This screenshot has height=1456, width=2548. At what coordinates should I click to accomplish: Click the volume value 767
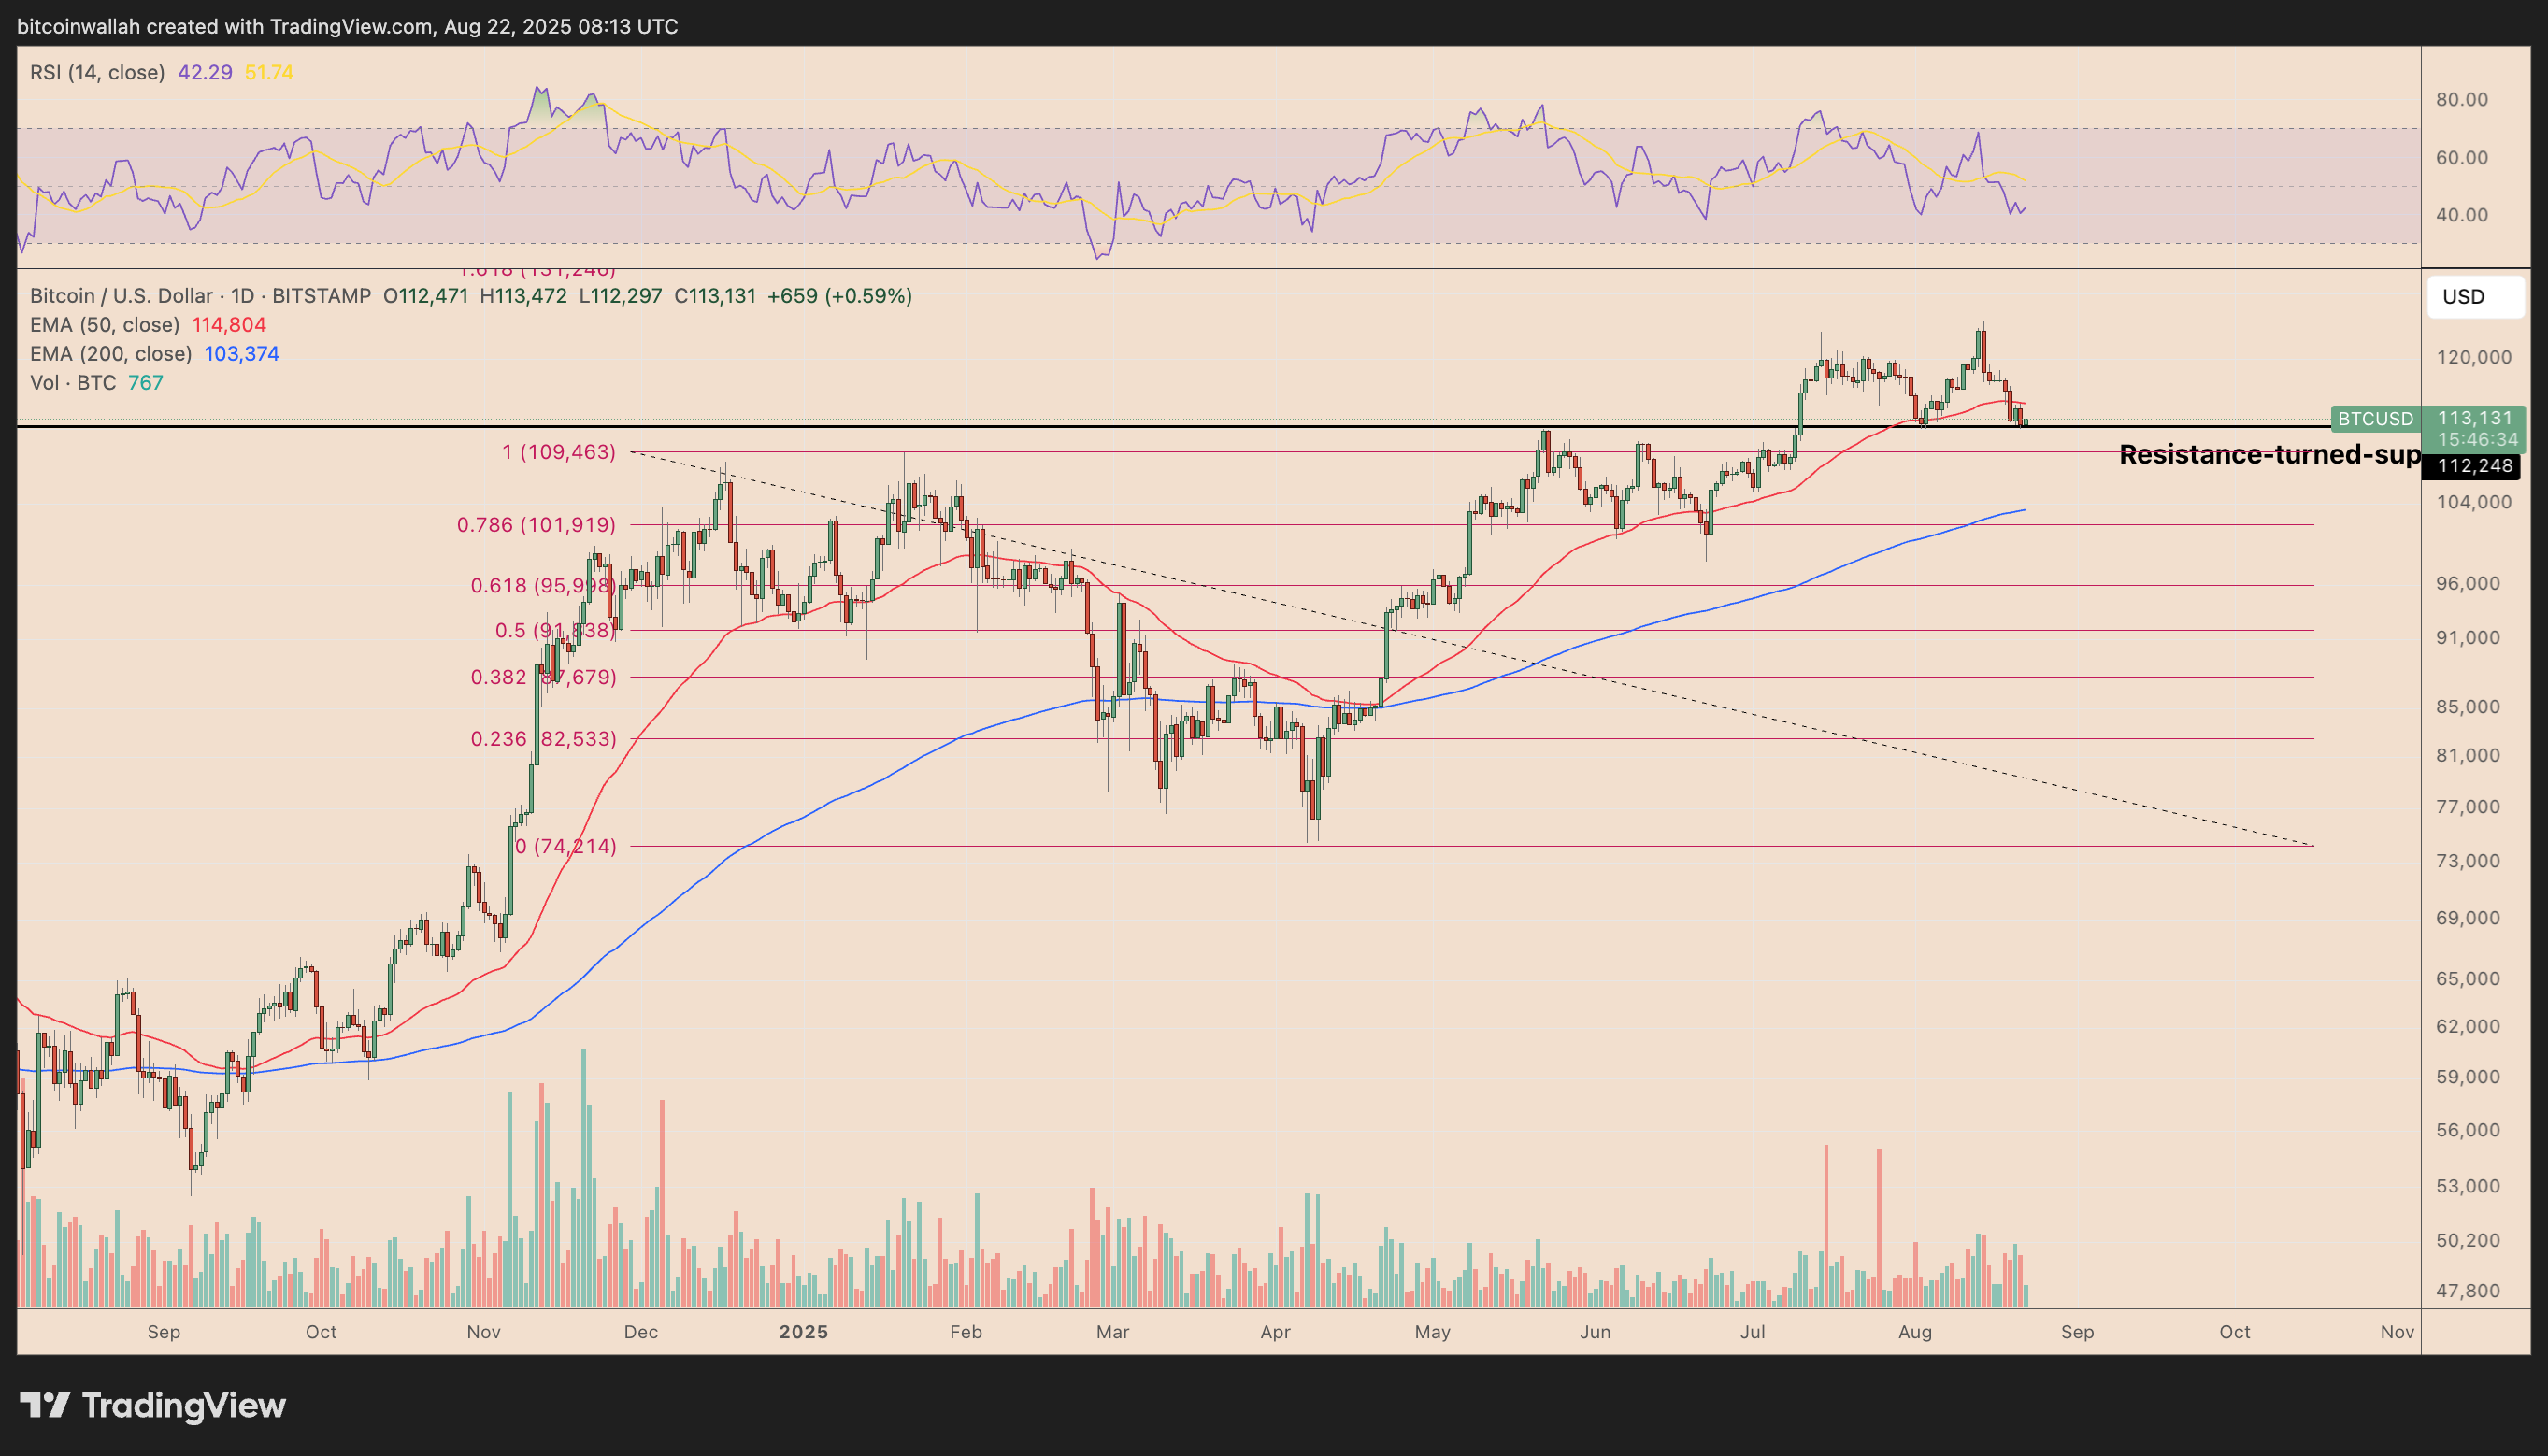pyautogui.click(x=146, y=383)
